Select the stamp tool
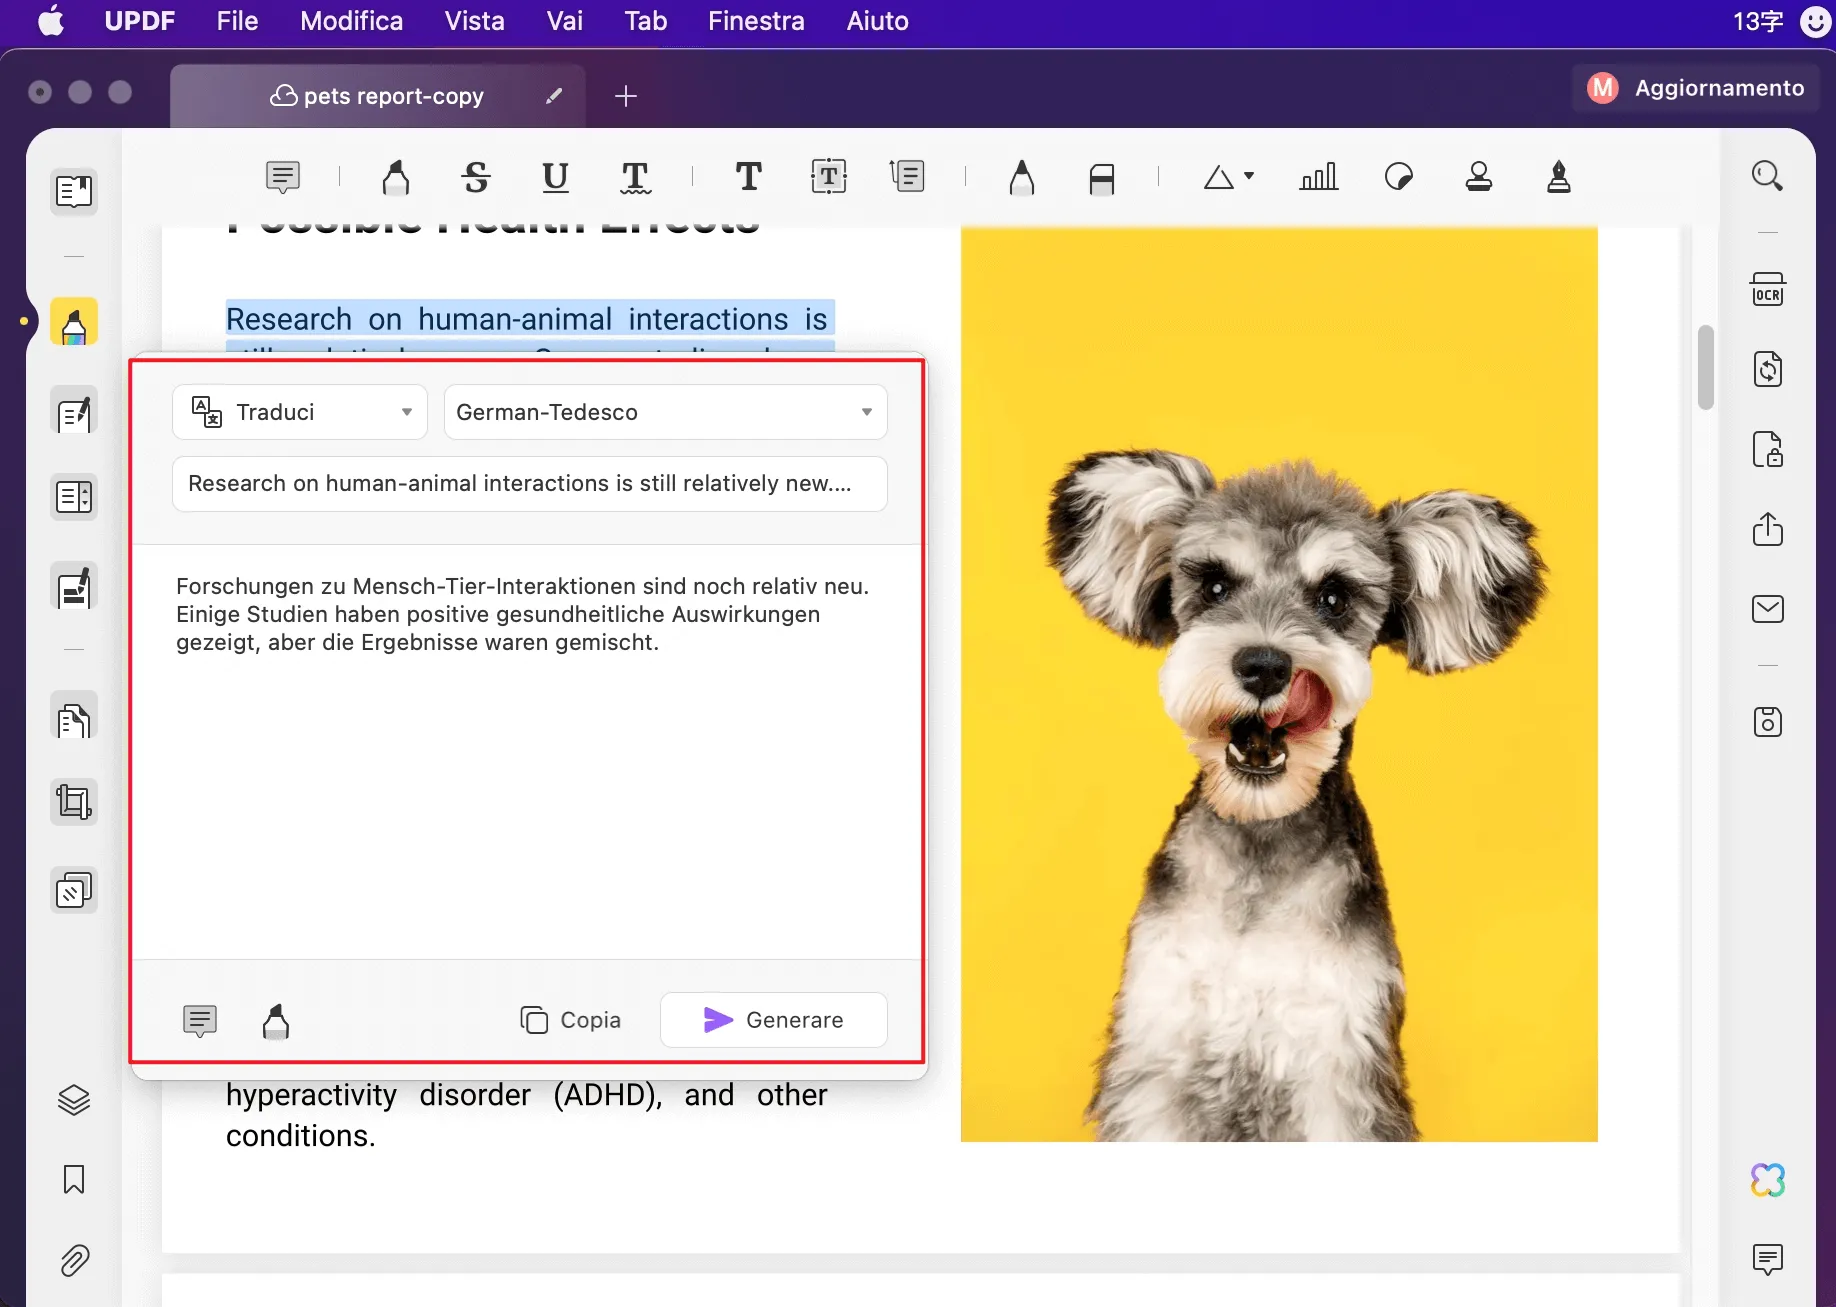 tap(1478, 177)
